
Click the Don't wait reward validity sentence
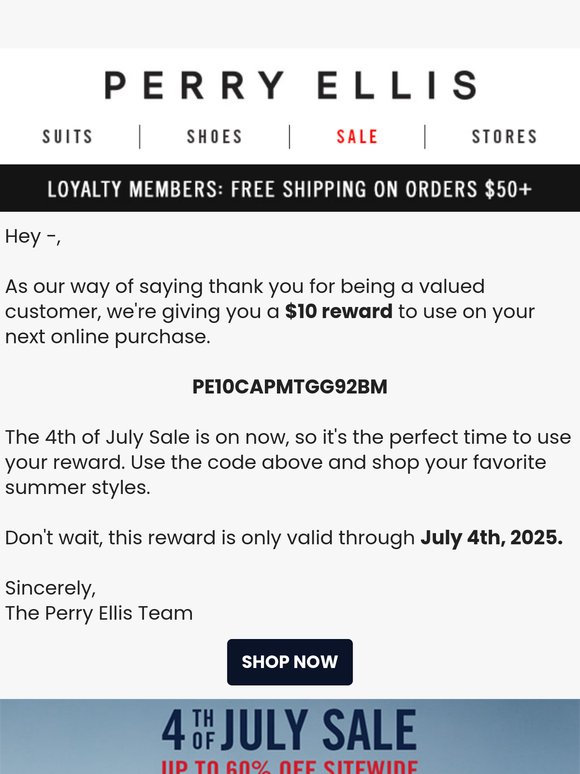tap(284, 538)
